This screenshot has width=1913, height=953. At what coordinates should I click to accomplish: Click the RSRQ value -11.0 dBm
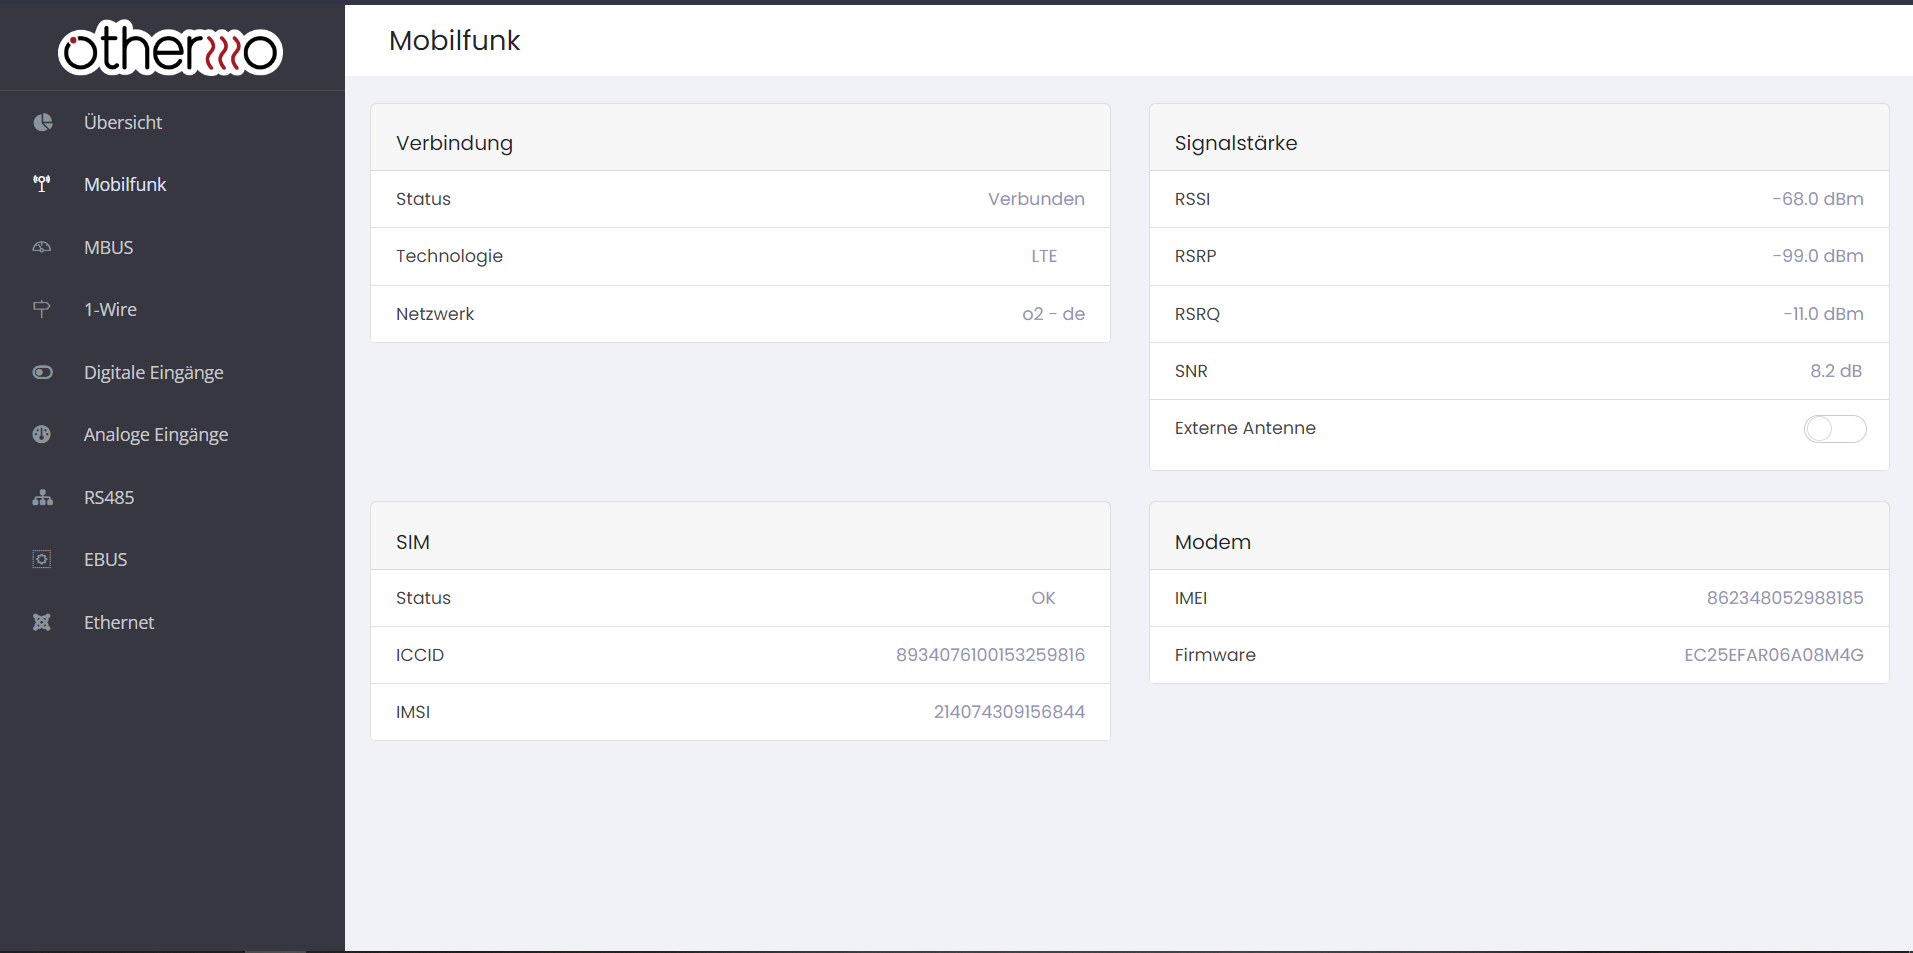(1823, 314)
